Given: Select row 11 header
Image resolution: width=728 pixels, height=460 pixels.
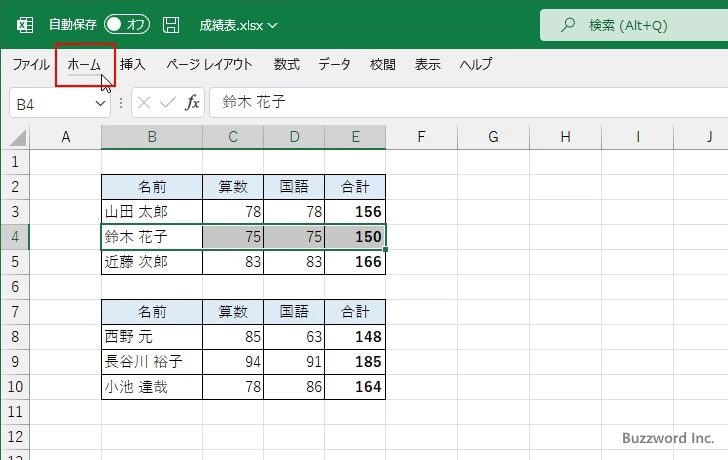Looking at the screenshot, I should click(x=15, y=412).
